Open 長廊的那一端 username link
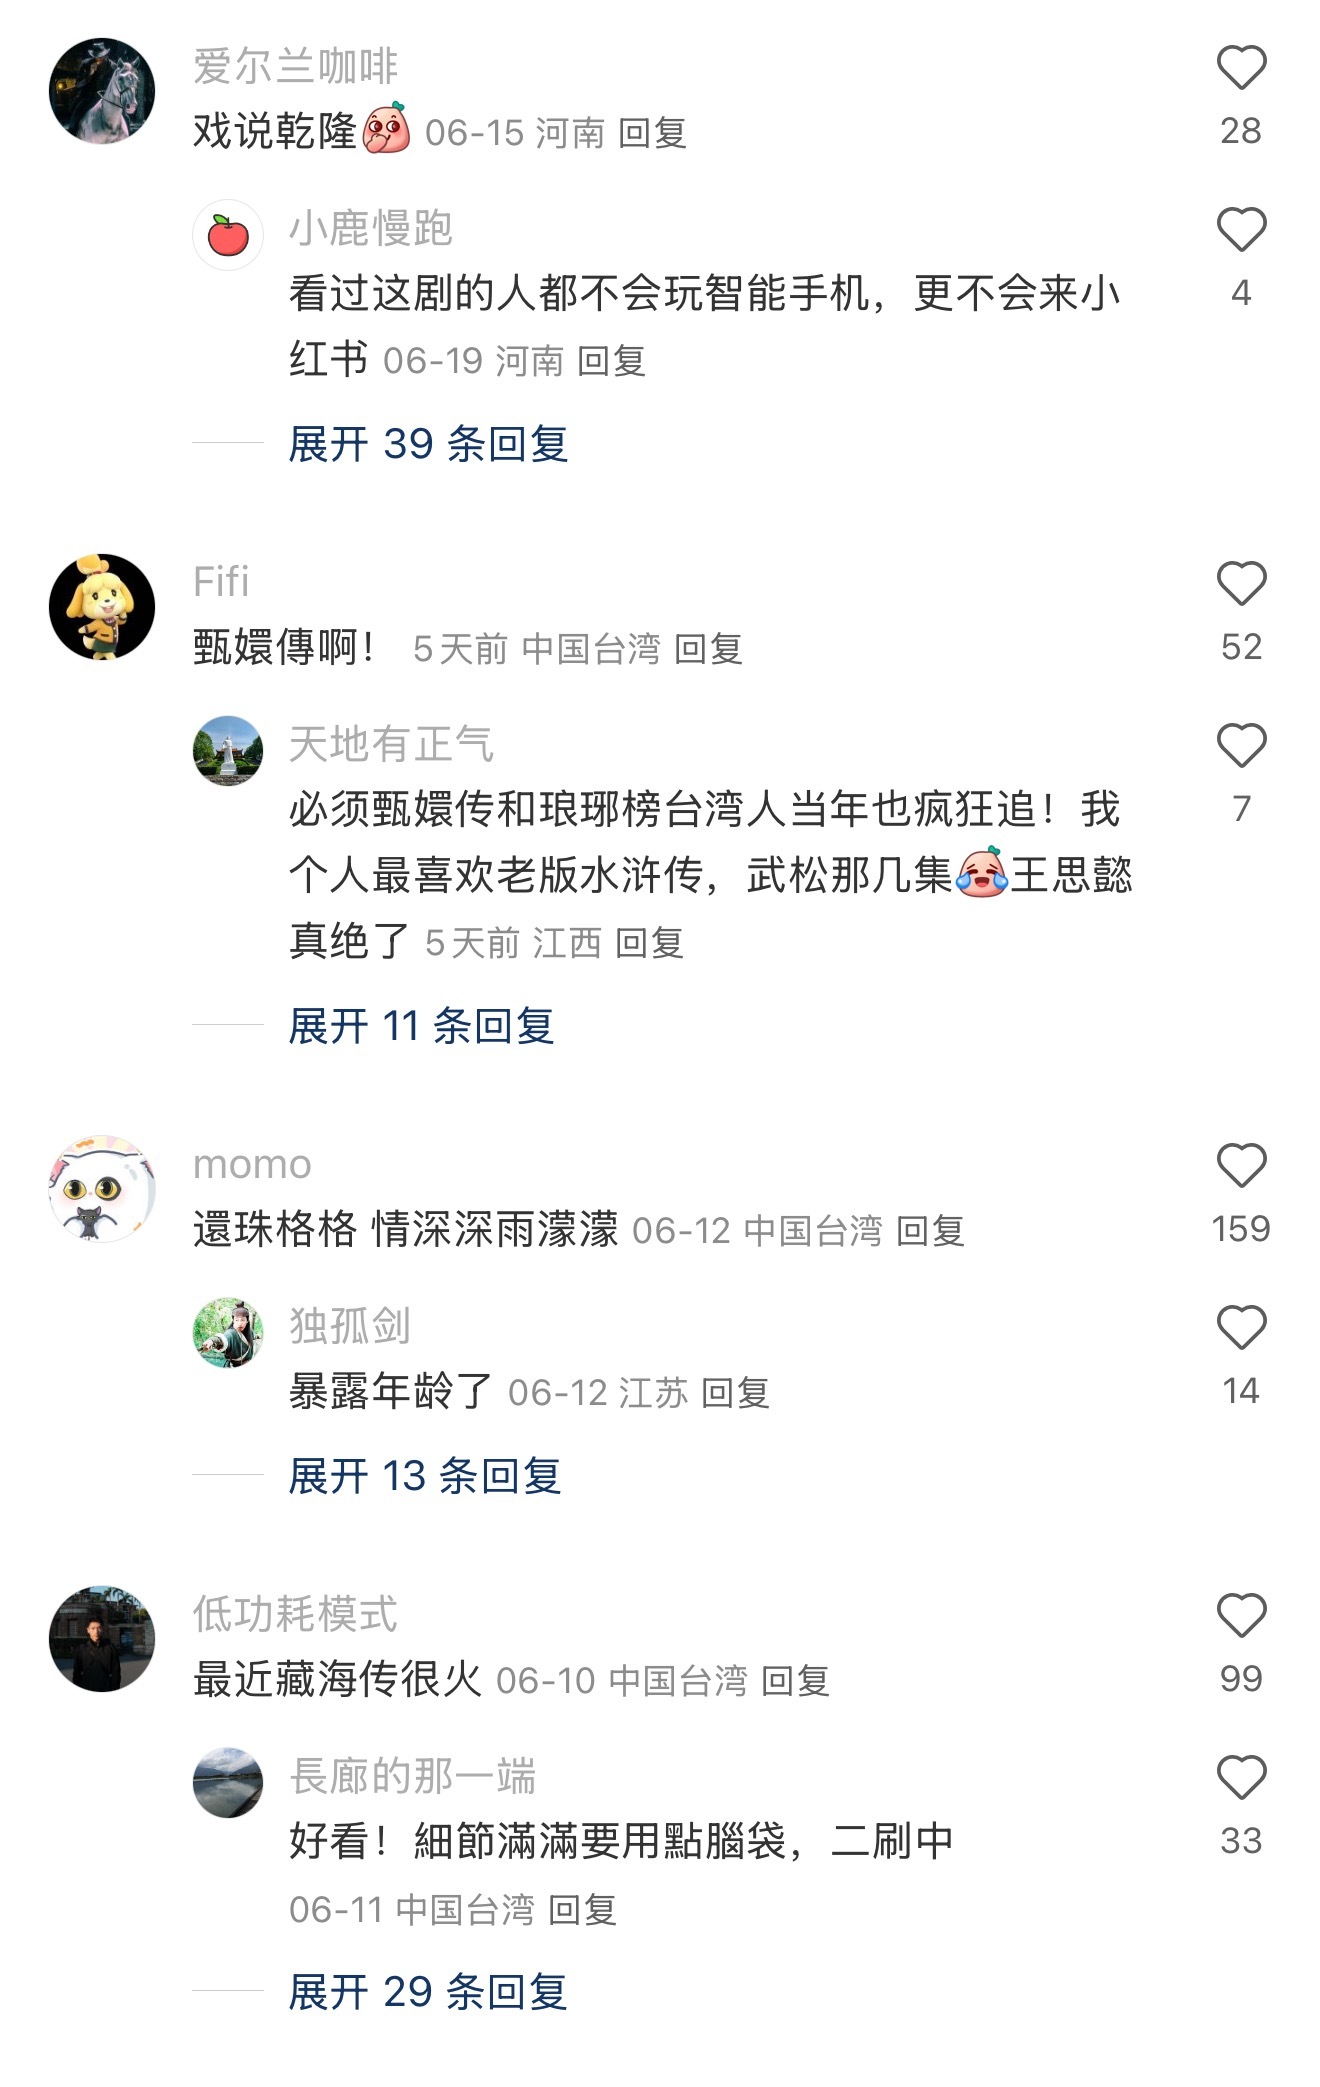 [x=412, y=1776]
